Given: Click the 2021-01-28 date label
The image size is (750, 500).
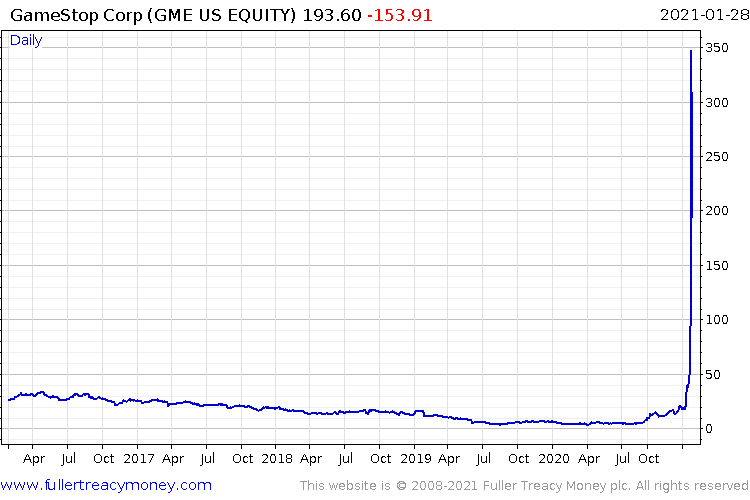Looking at the screenshot, I should point(702,15).
